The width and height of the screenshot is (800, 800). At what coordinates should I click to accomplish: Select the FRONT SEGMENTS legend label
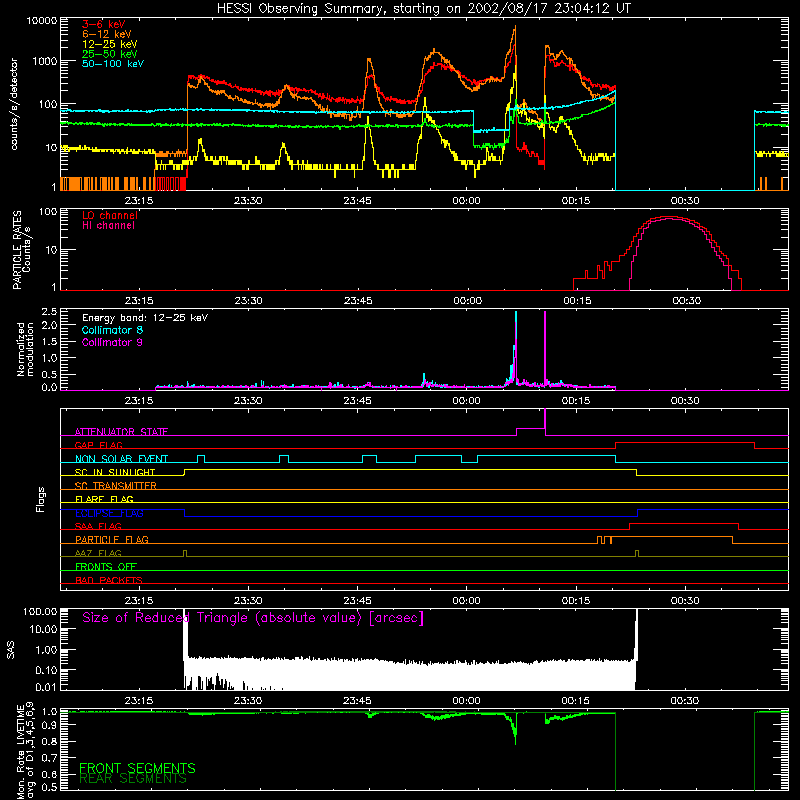point(137,768)
